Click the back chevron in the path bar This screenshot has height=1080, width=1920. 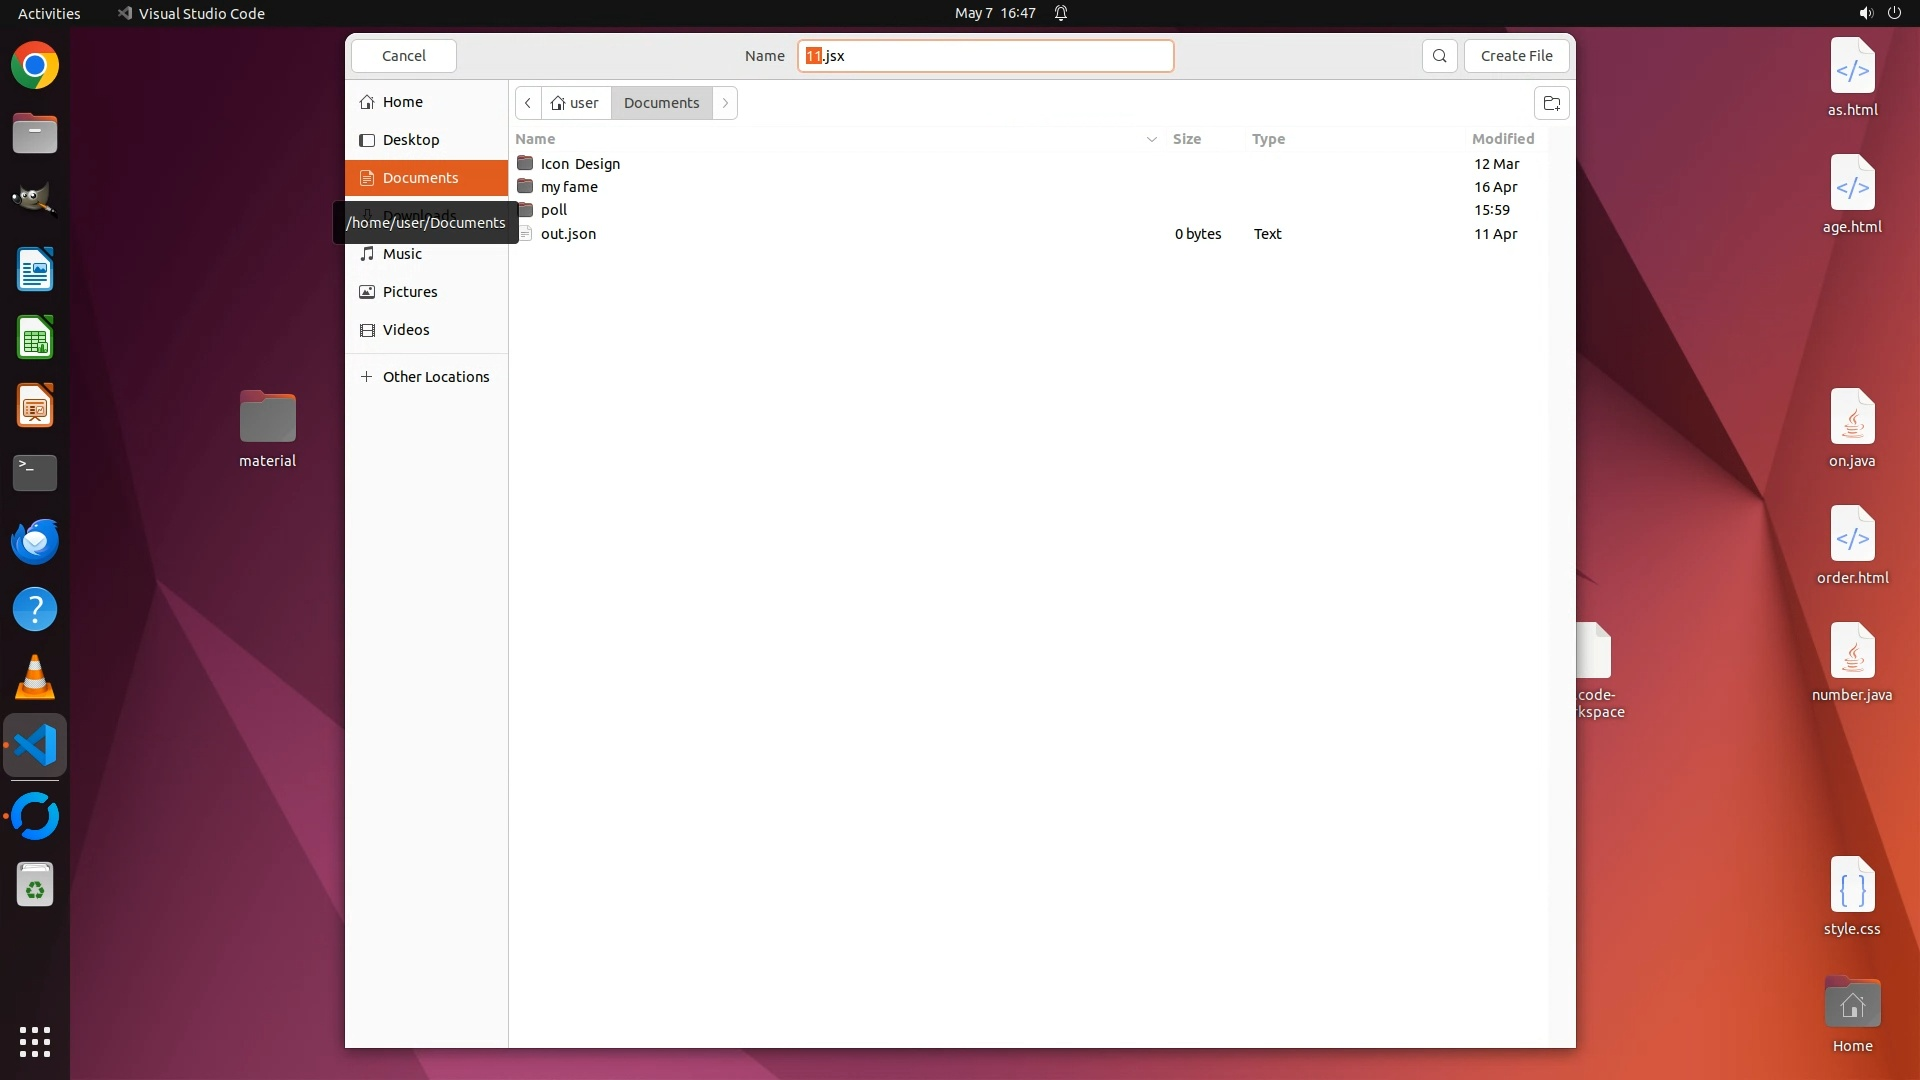528,103
